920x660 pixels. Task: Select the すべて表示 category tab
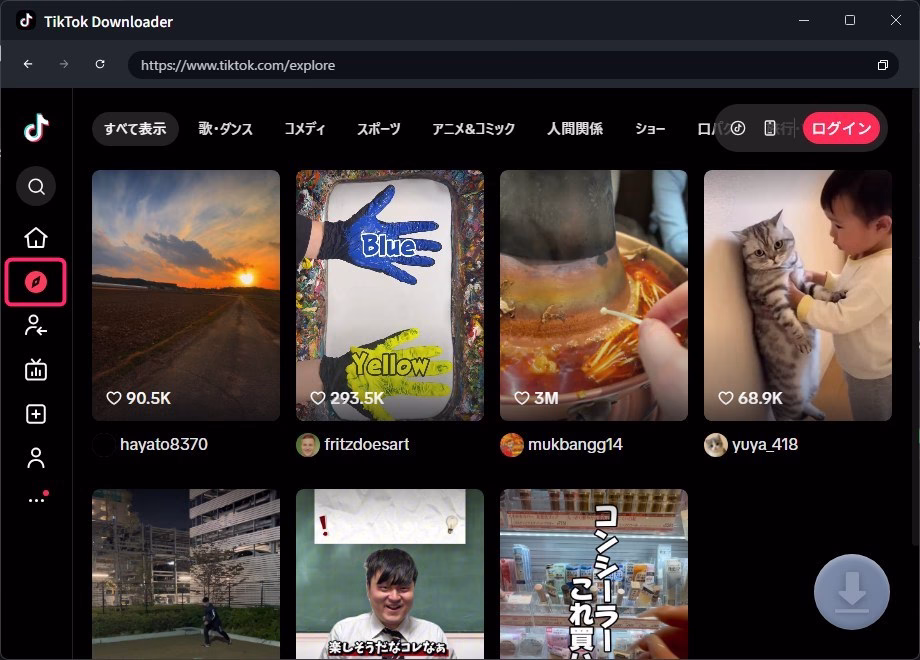[135, 129]
